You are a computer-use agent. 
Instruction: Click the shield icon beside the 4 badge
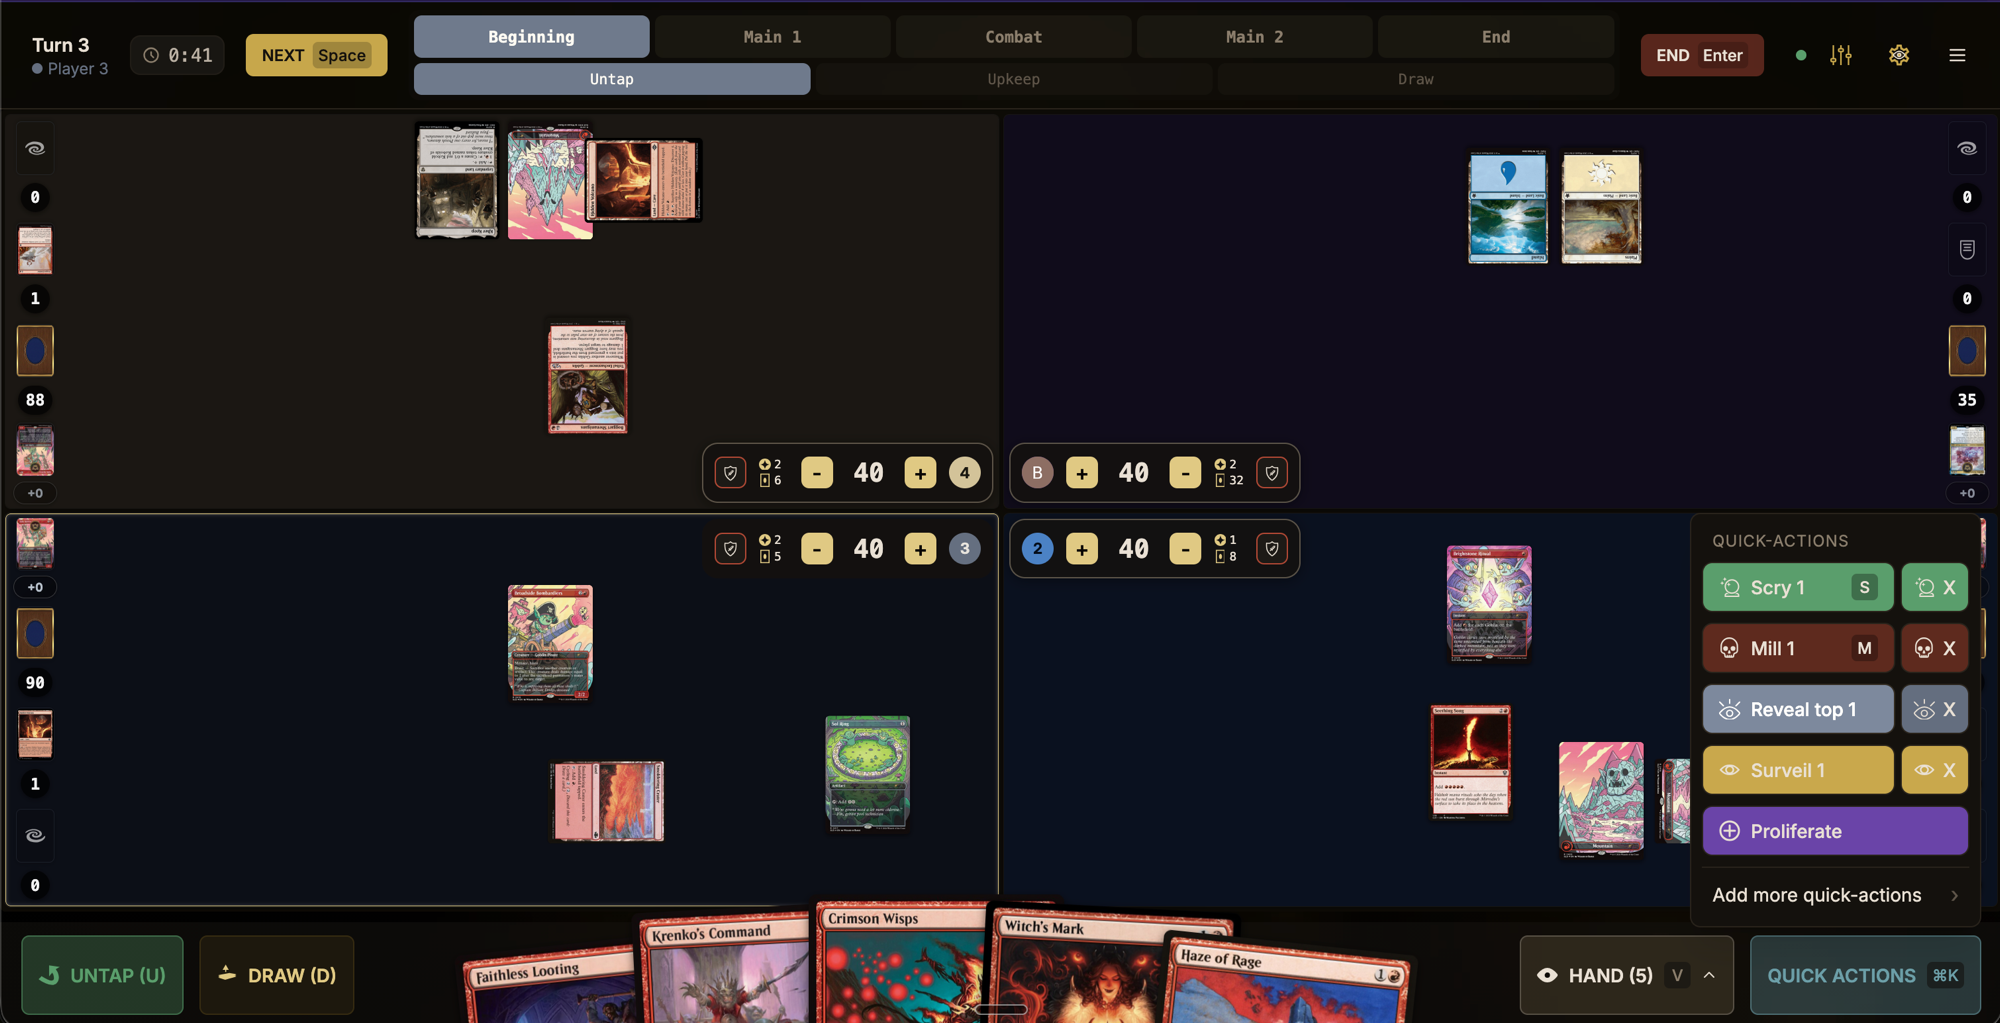tap(731, 473)
